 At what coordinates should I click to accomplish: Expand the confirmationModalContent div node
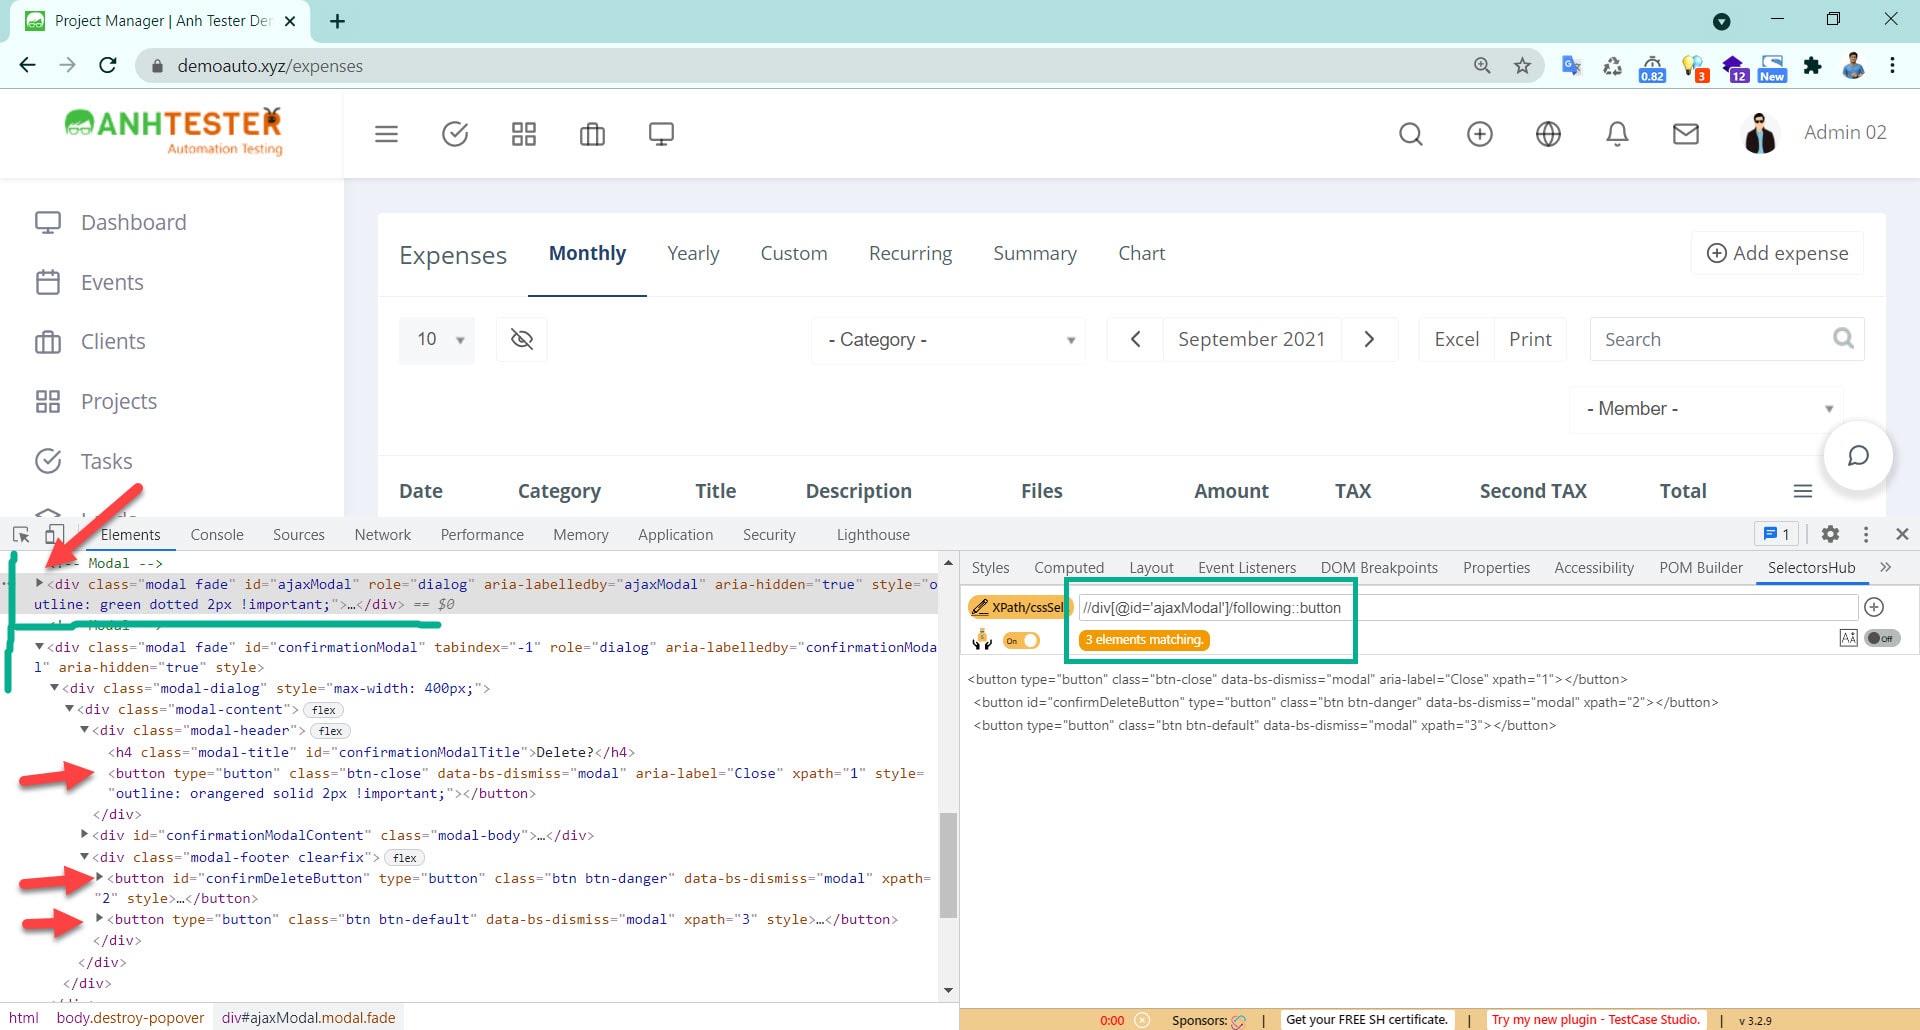(x=85, y=834)
